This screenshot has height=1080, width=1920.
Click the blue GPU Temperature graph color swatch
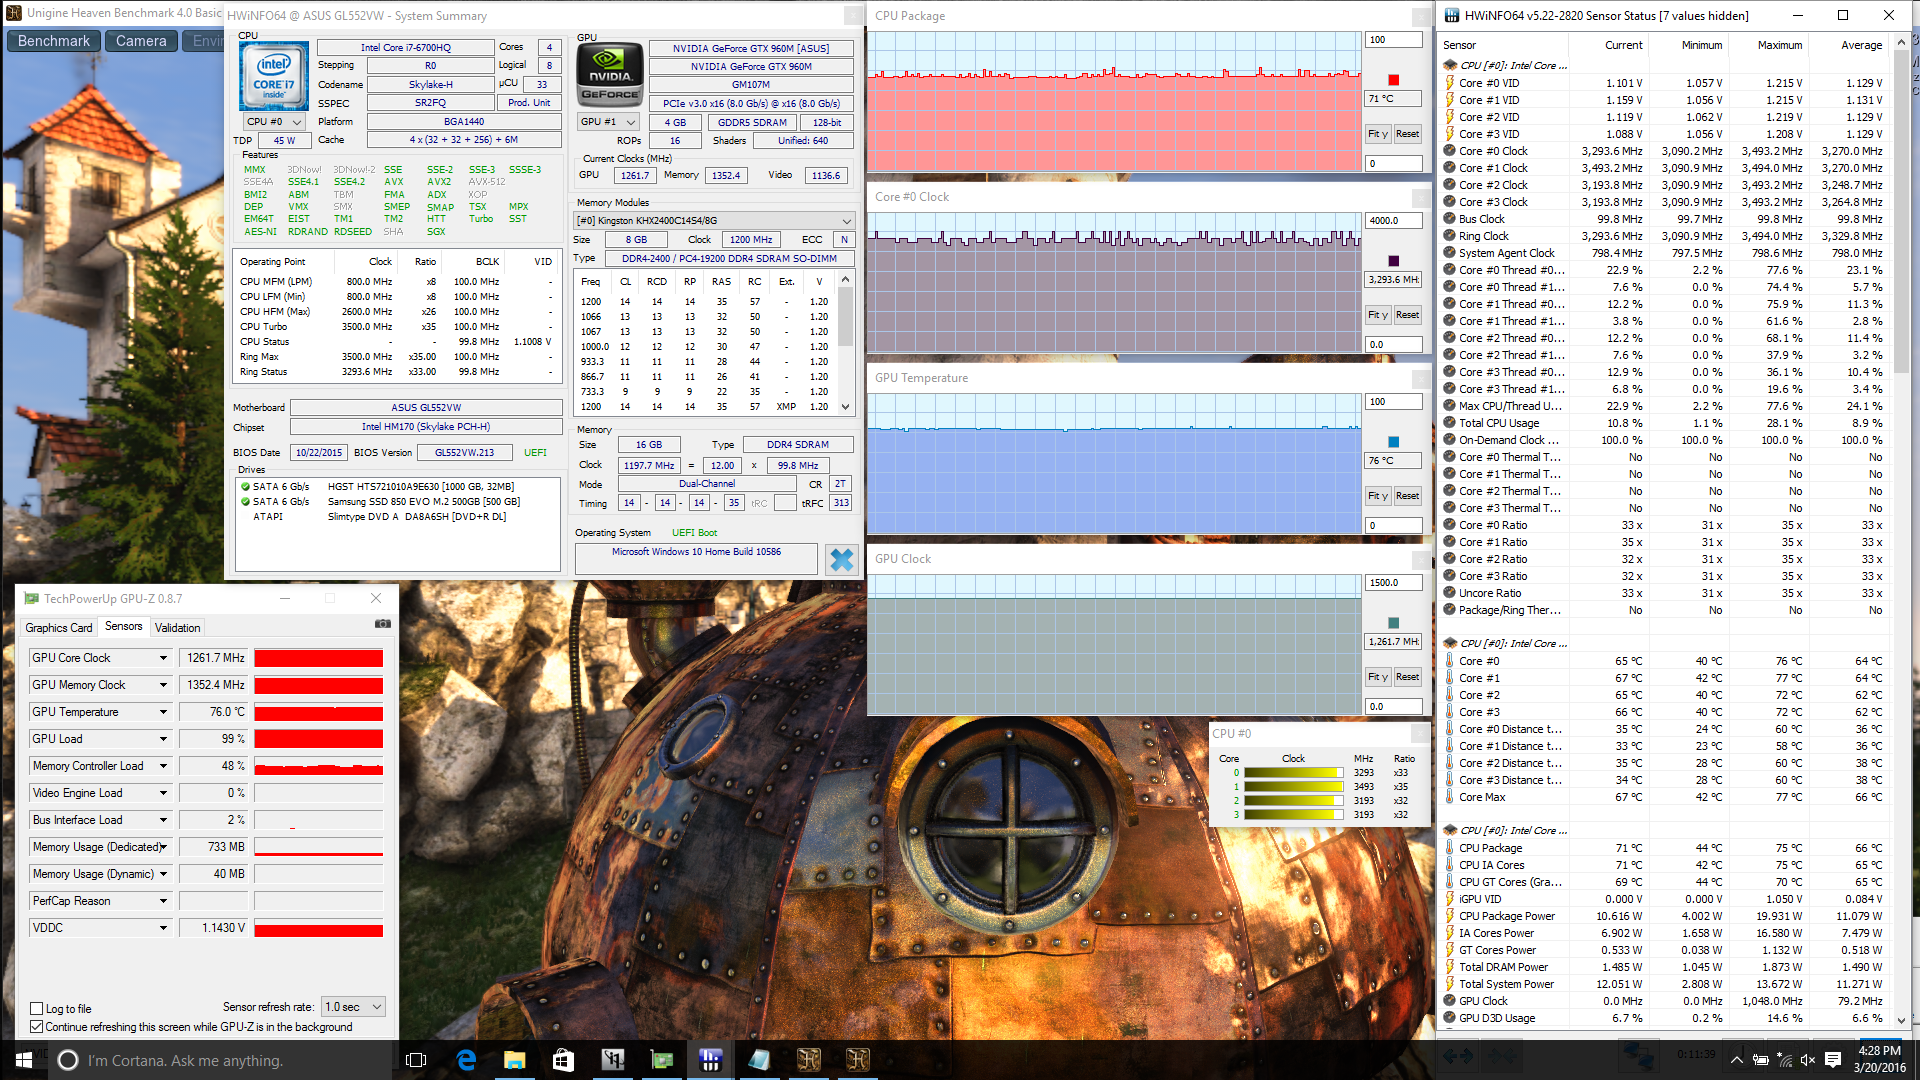tap(1393, 442)
